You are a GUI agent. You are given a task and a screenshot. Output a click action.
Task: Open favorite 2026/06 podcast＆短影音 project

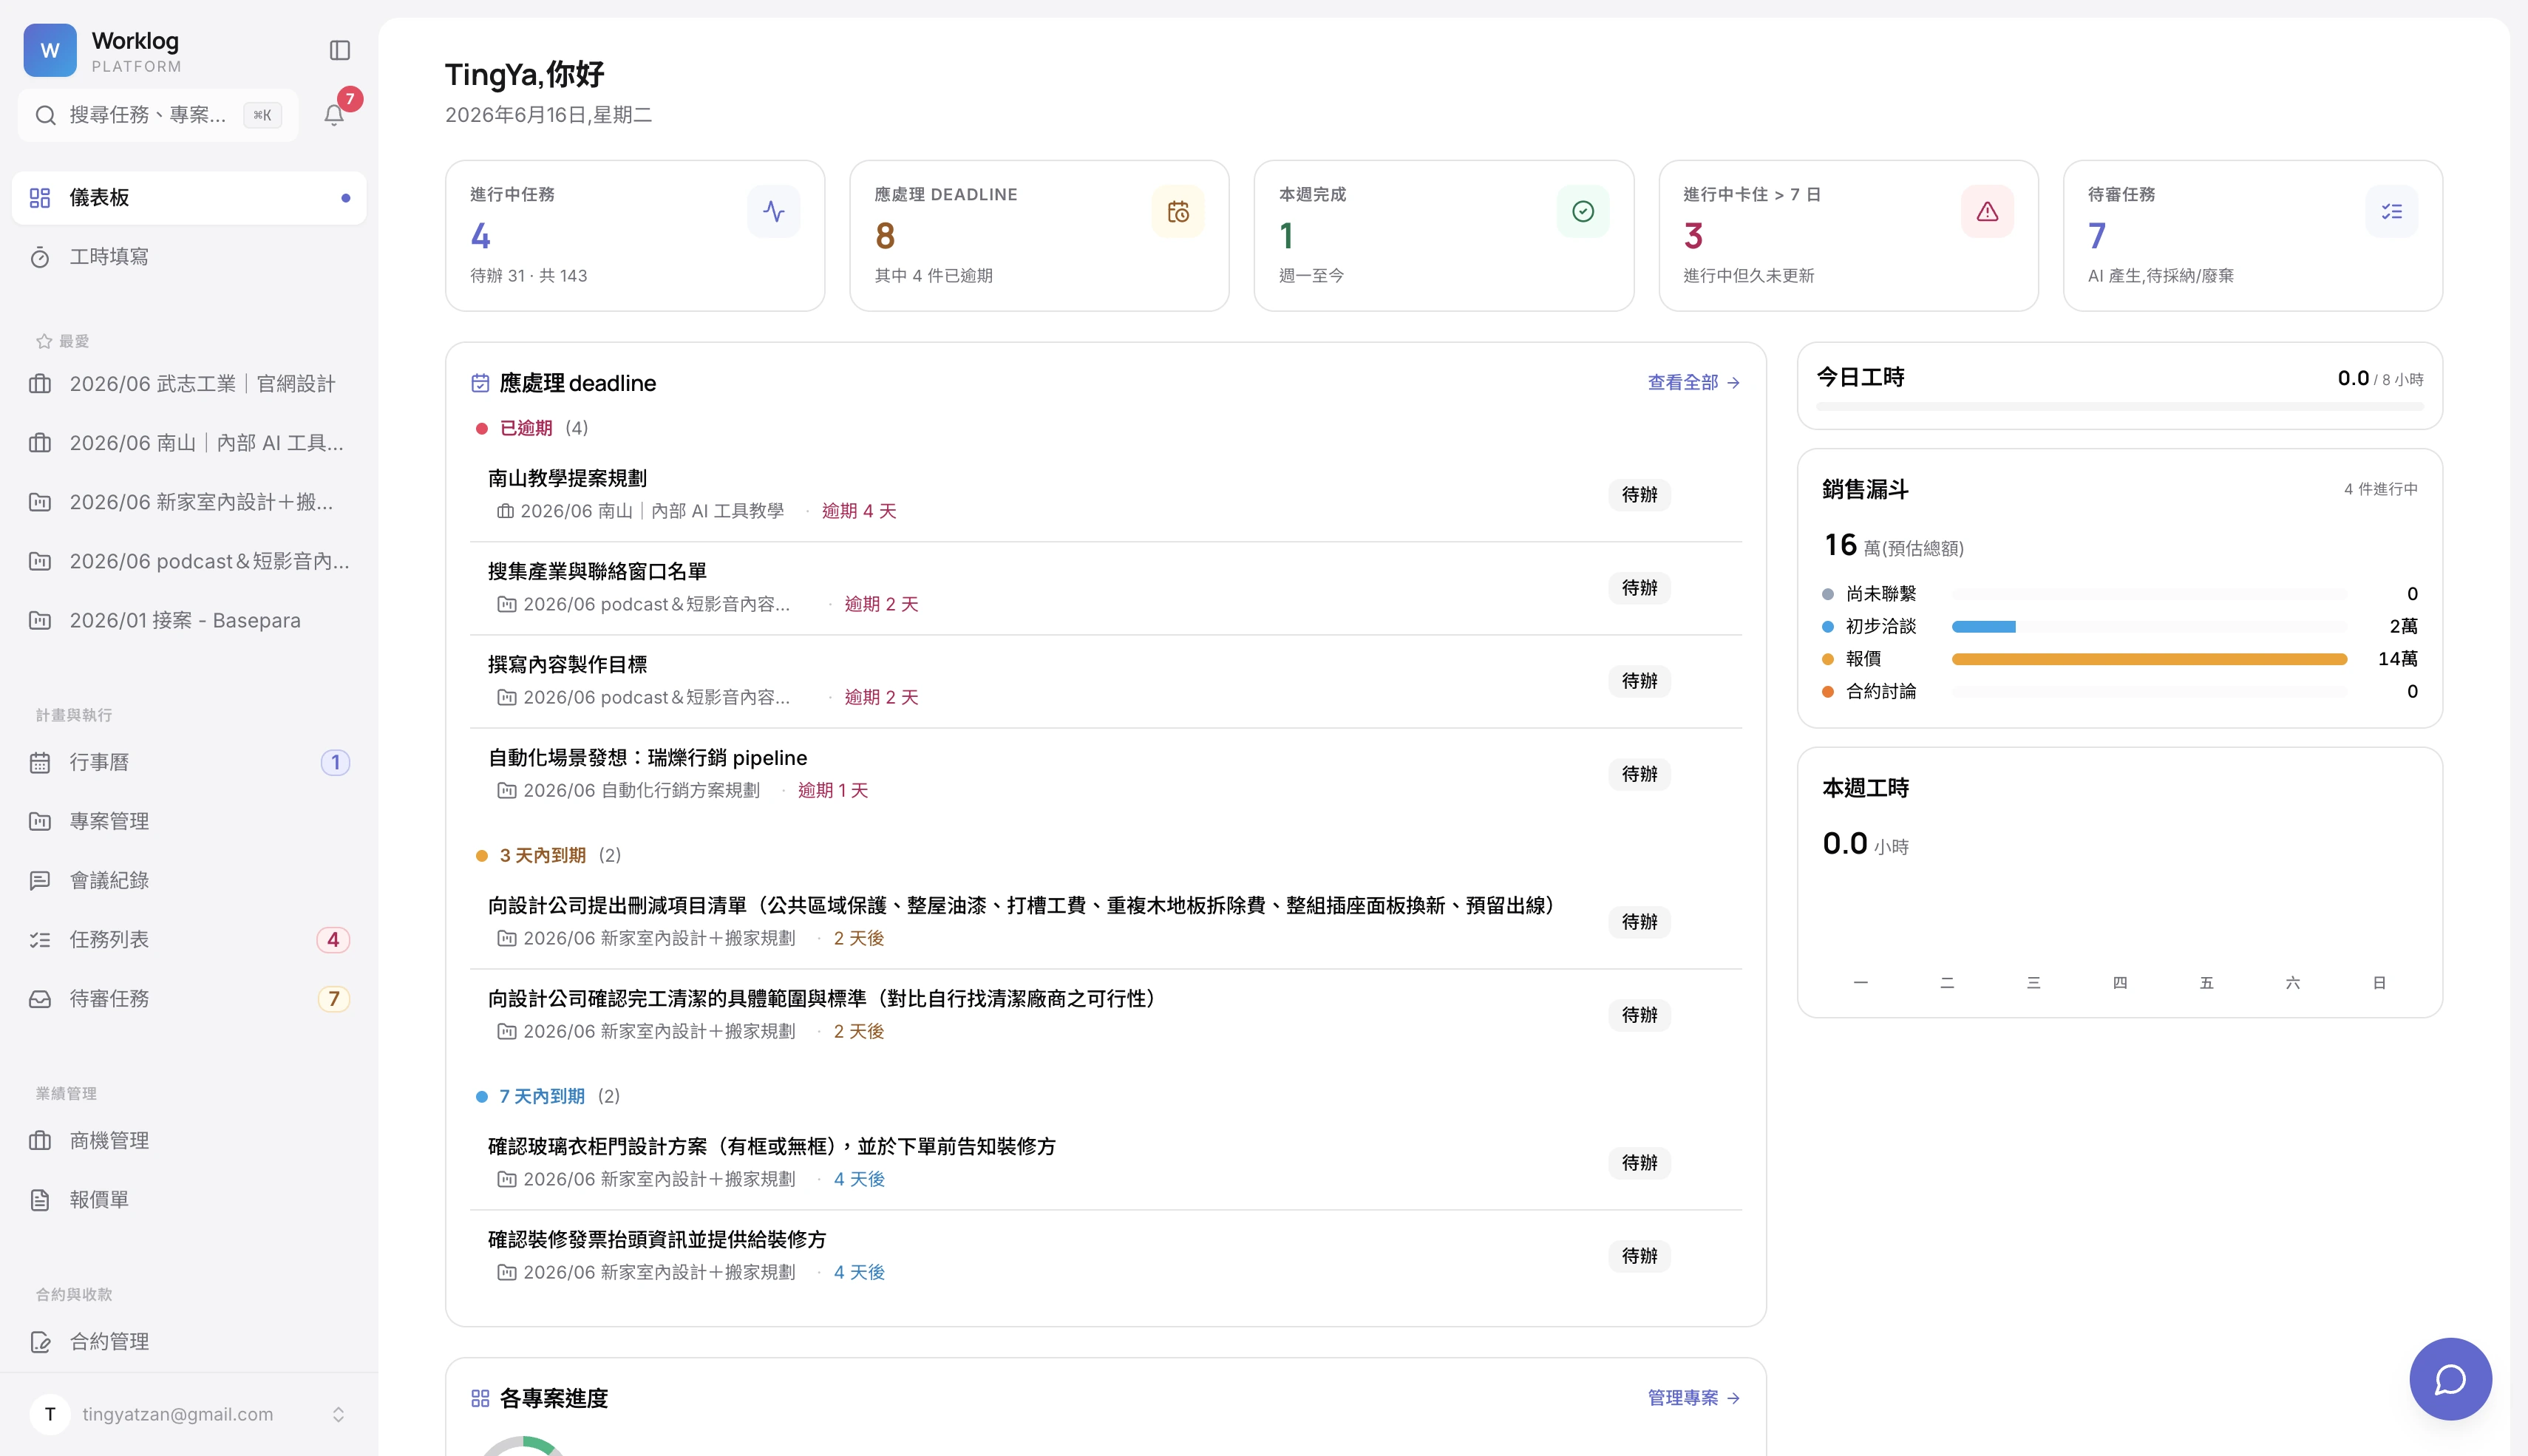coord(189,561)
